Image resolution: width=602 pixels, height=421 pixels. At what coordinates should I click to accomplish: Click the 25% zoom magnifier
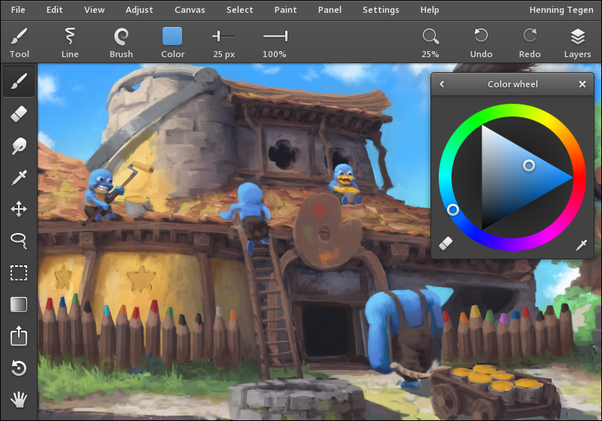430,42
